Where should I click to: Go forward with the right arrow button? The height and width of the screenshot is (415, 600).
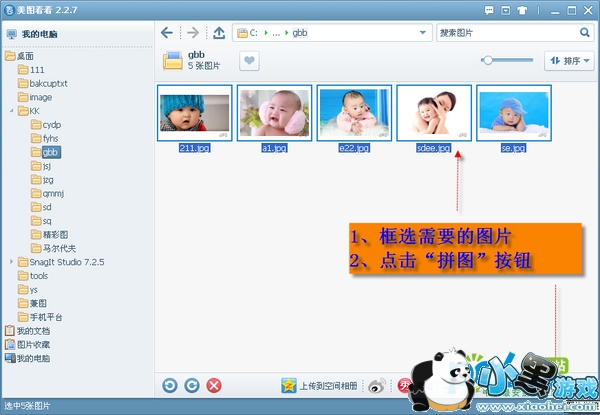[x=193, y=33]
